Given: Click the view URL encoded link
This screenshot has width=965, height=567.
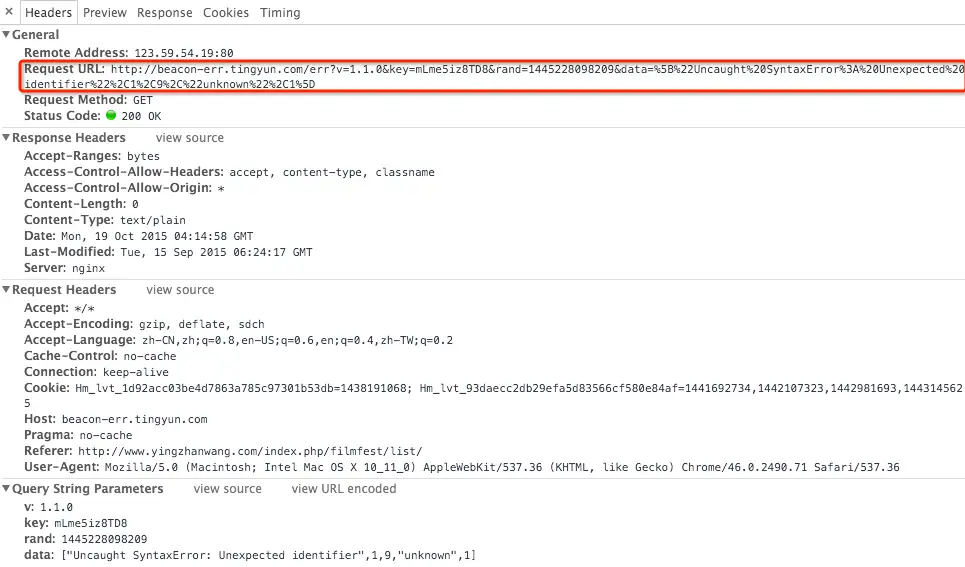Looking at the screenshot, I should (344, 489).
